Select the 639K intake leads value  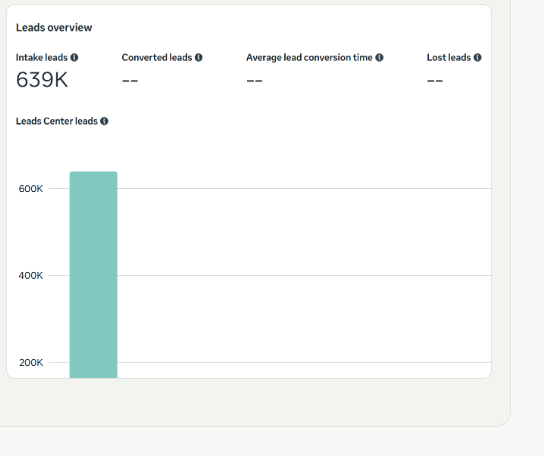coord(42,80)
